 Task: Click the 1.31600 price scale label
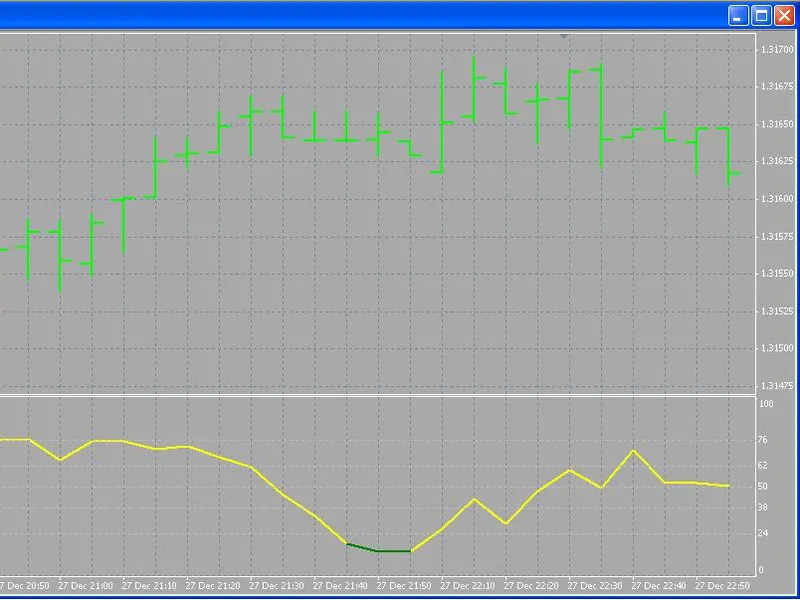coord(777,199)
